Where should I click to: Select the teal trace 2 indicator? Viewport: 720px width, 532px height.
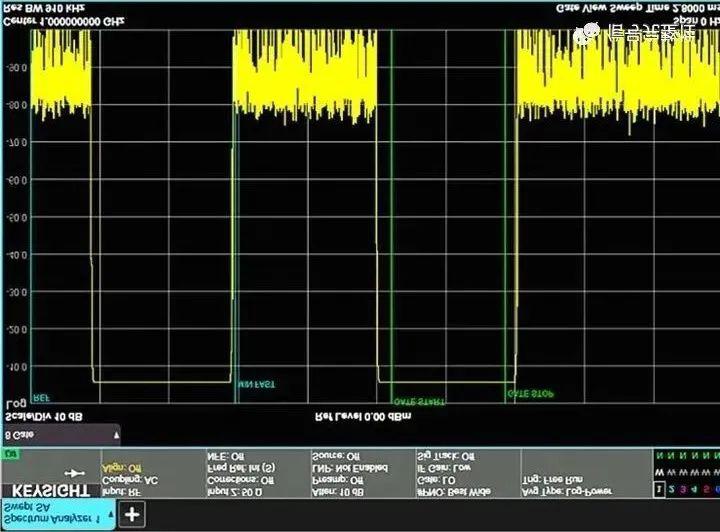tap(671, 489)
